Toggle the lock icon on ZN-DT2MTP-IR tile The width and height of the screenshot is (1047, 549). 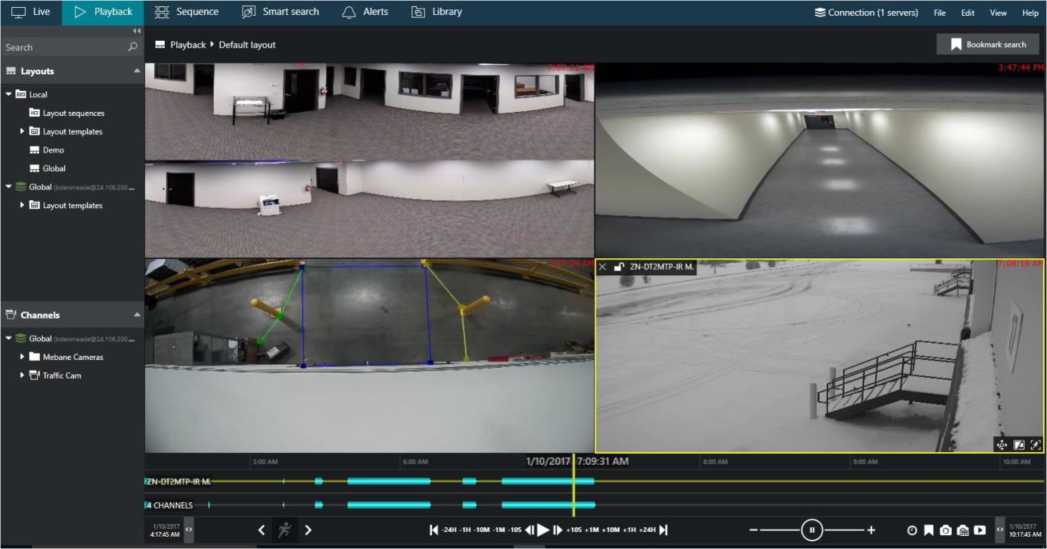pyautogui.click(x=619, y=267)
